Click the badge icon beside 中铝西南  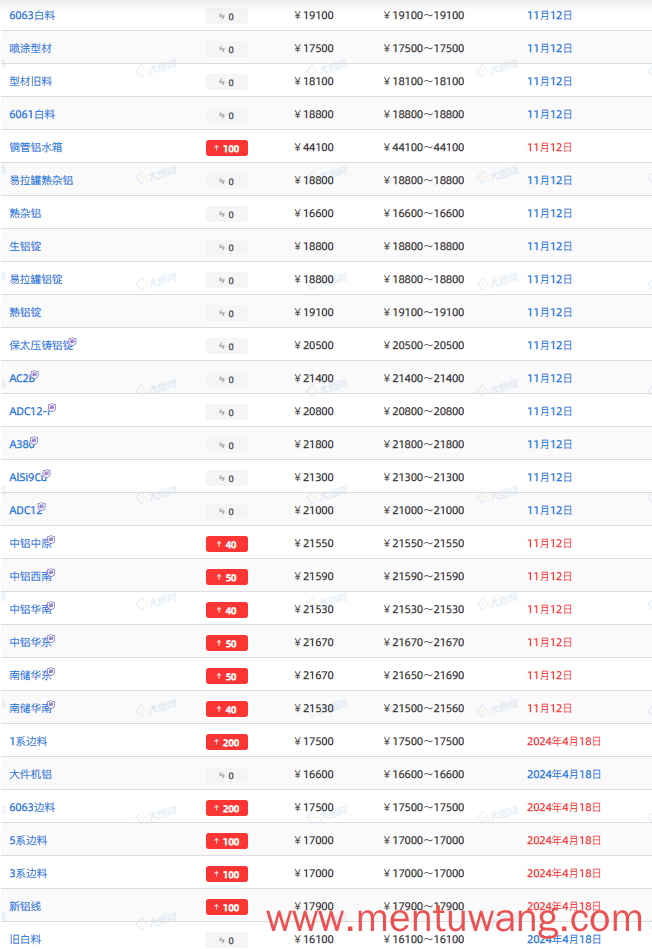point(51,573)
